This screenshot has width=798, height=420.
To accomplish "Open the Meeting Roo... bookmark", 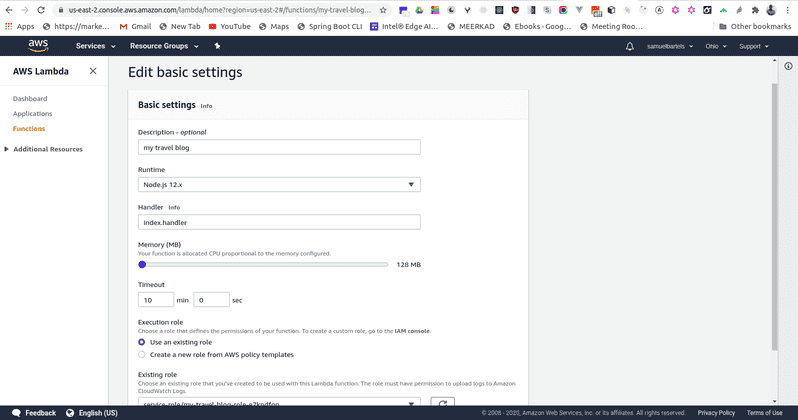I will (611, 26).
